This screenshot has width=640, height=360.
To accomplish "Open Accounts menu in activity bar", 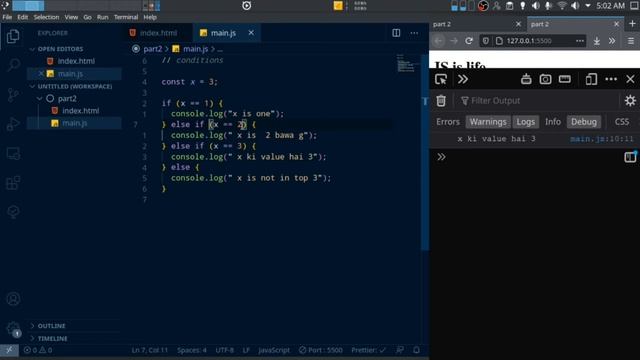I will [x=13, y=299].
